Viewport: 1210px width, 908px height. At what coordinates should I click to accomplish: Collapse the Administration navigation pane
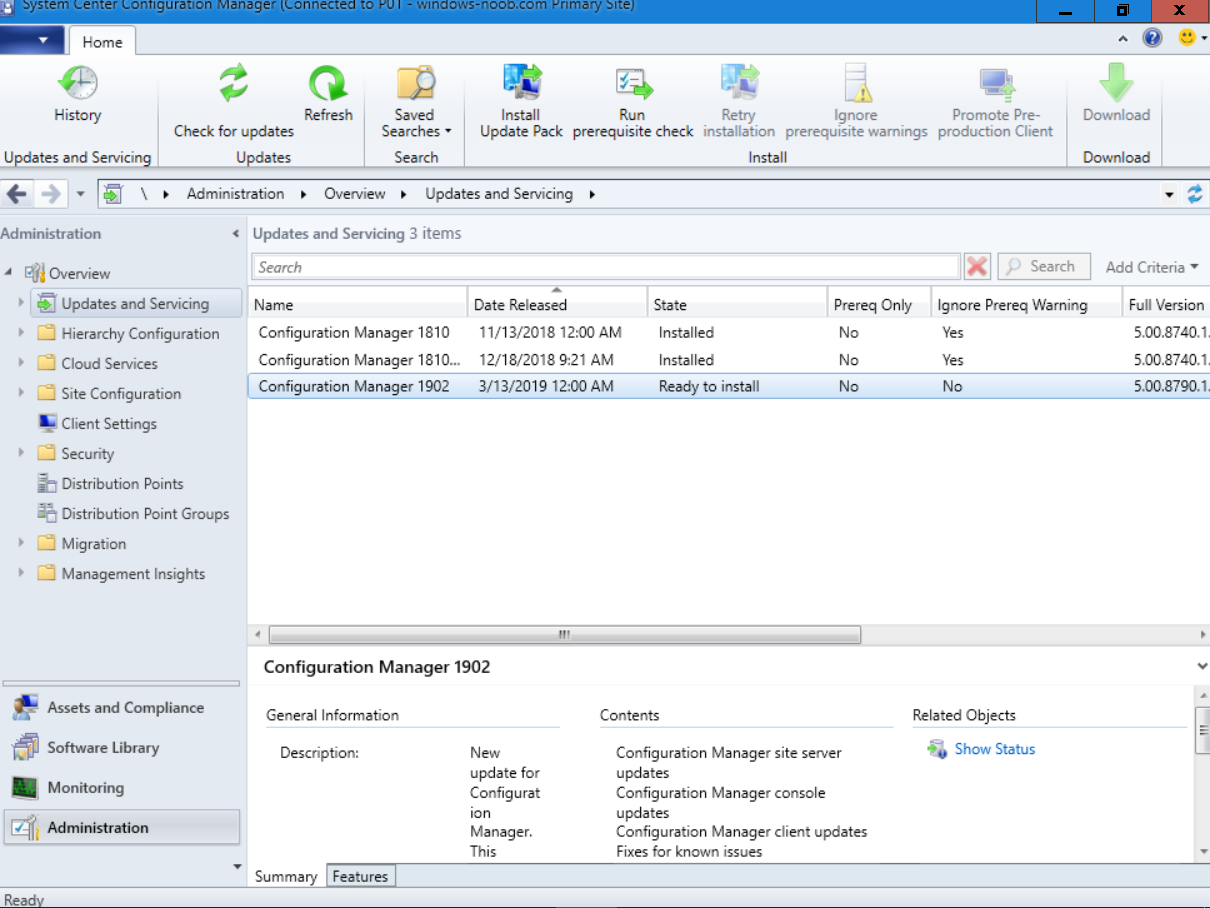pyautogui.click(x=236, y=234)
